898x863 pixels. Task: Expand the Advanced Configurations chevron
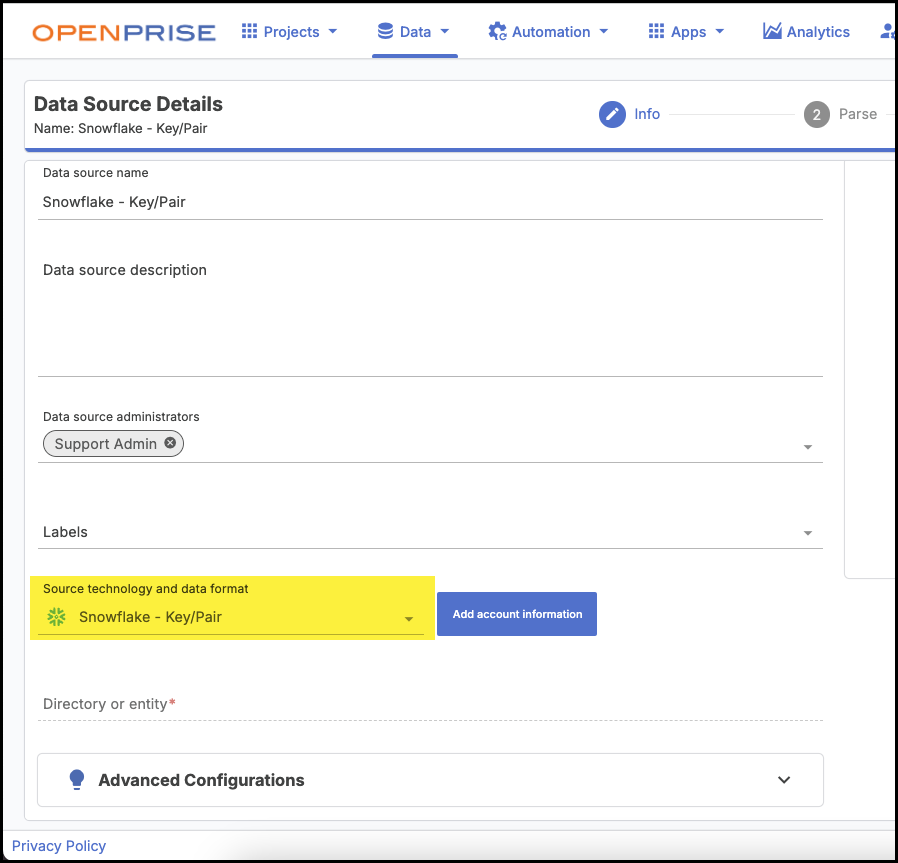coord(784,780)
